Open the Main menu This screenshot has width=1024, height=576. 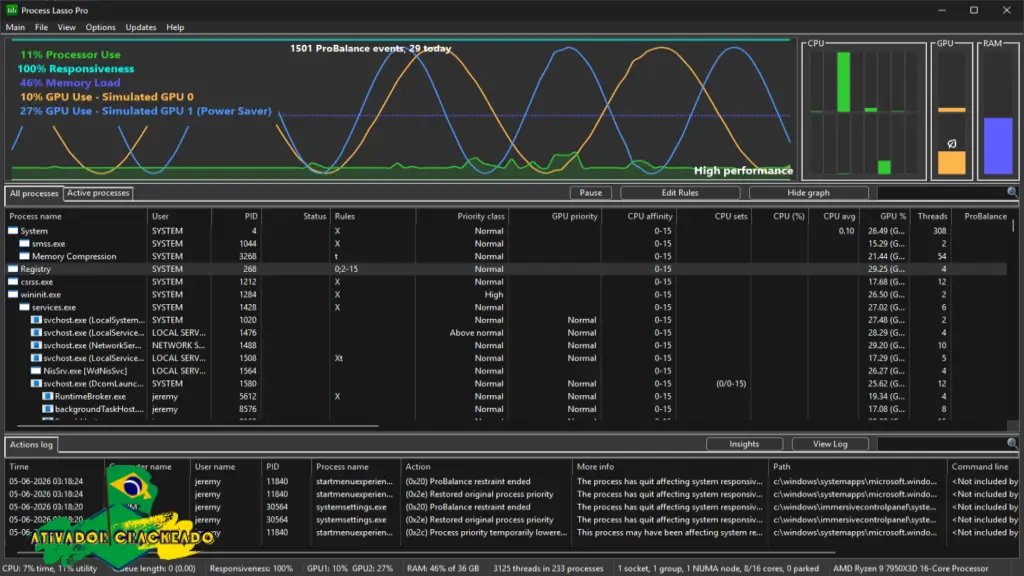point(15,27)
